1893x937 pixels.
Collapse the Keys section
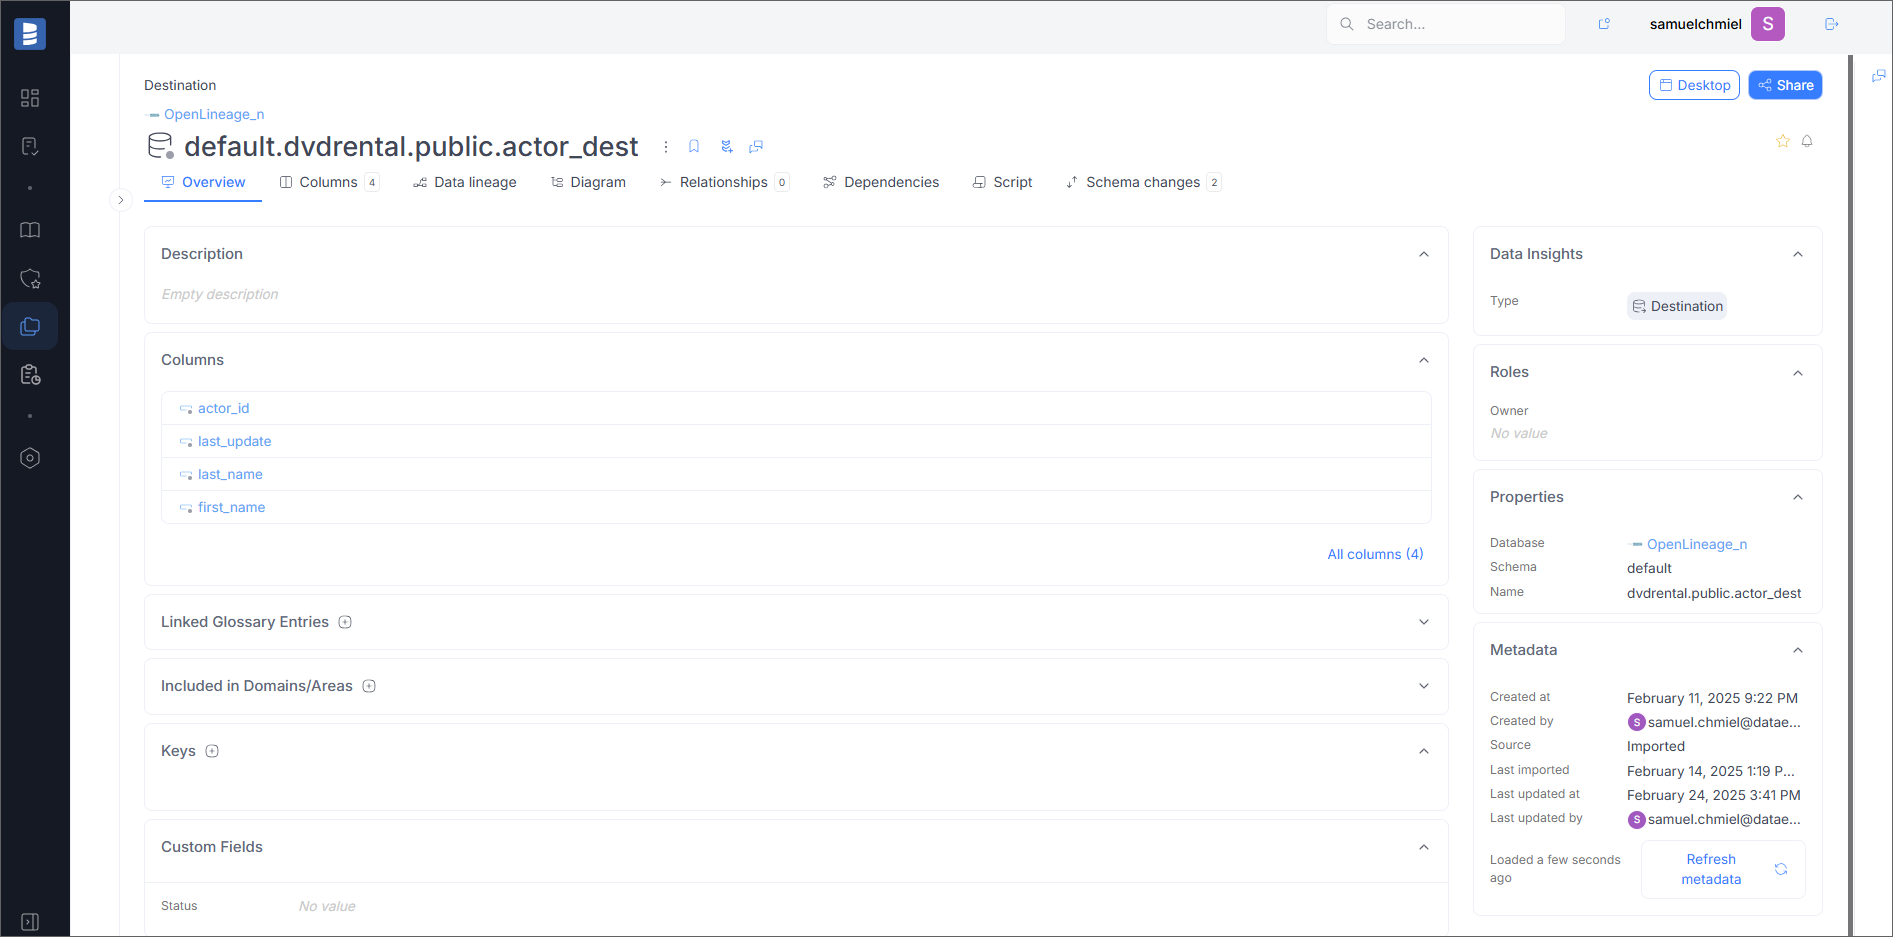pyautogui.click(x=1424, y=751)
